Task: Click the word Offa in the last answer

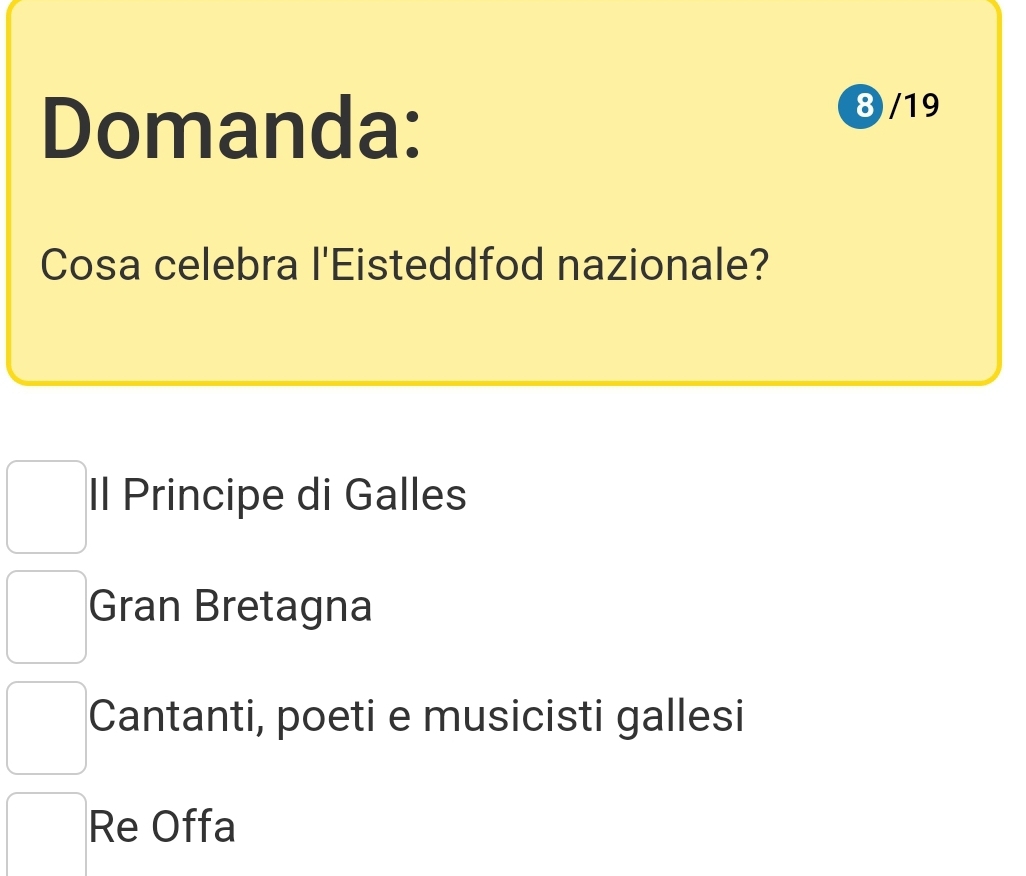Action: 194,827
